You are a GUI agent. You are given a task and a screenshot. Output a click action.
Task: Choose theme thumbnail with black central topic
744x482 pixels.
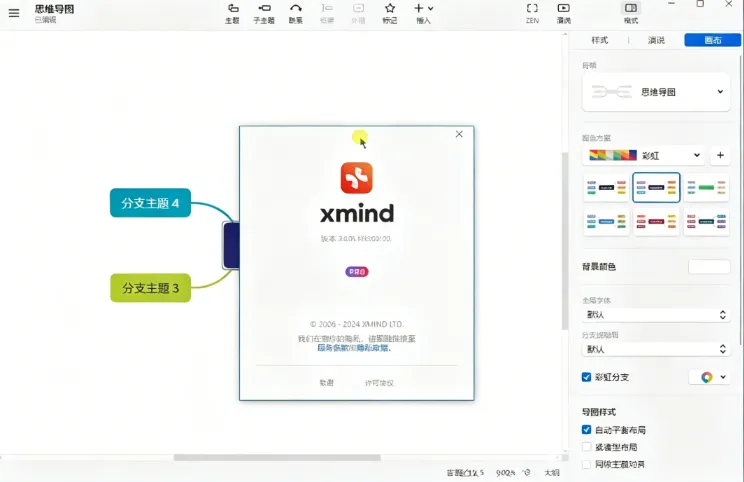point(606,187)
